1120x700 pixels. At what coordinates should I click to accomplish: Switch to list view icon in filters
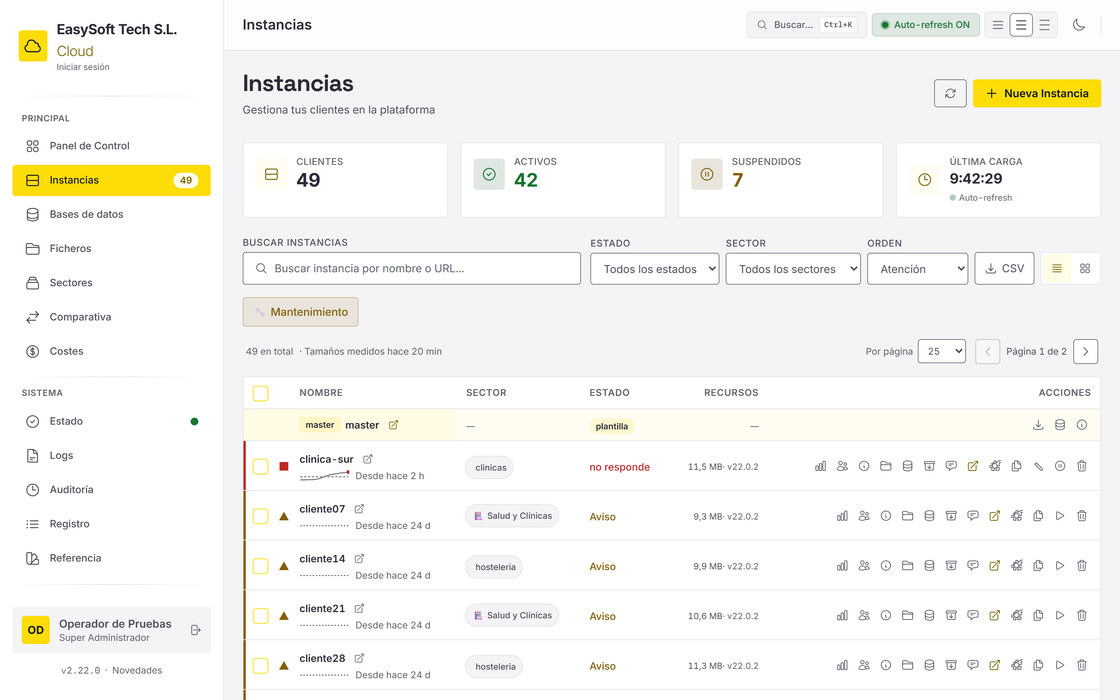1056,269
